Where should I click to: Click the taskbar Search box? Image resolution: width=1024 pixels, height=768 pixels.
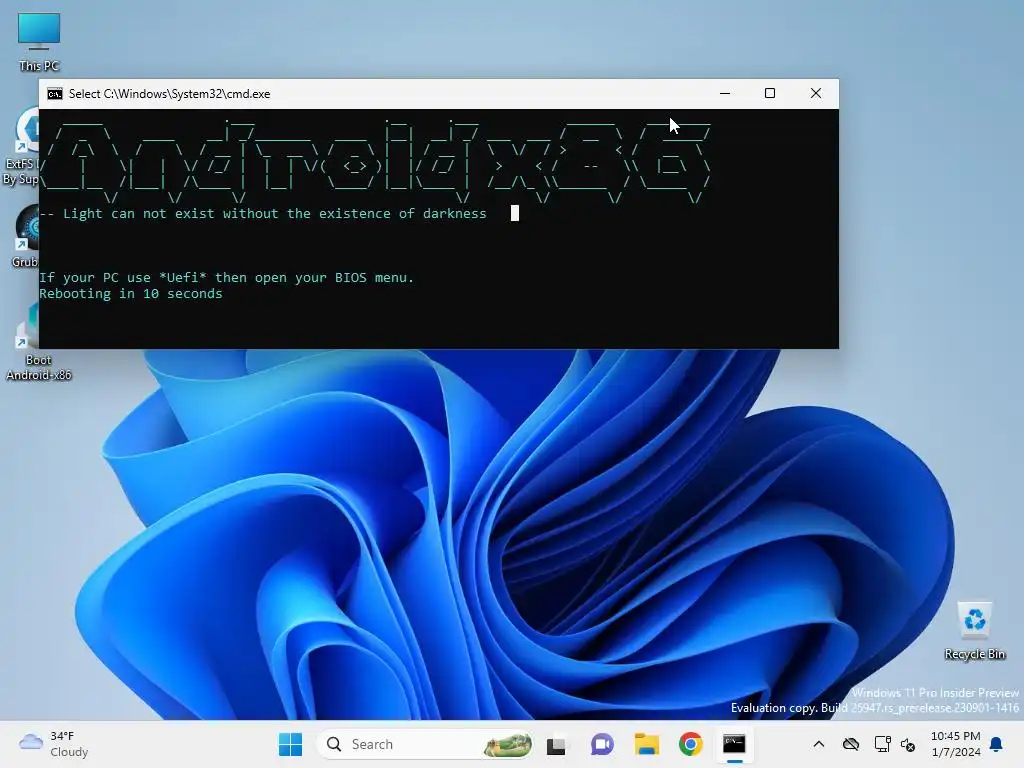click(x=424, y=744)
